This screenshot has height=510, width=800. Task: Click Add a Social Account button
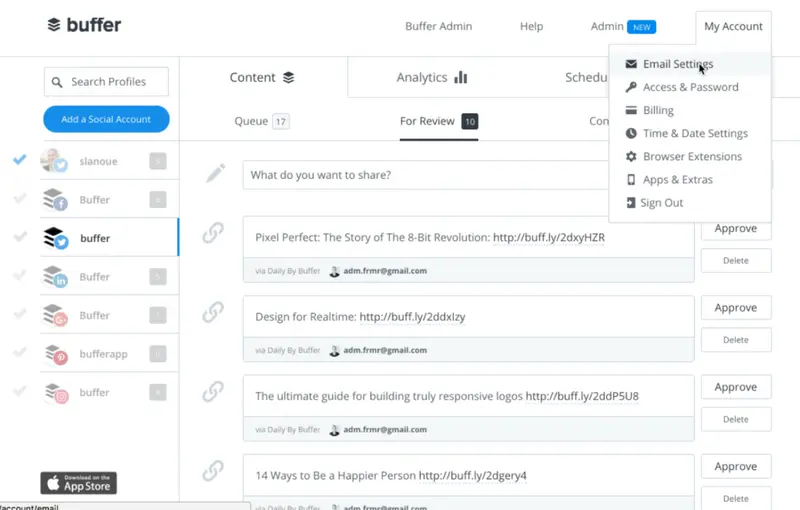click(106, 119)
